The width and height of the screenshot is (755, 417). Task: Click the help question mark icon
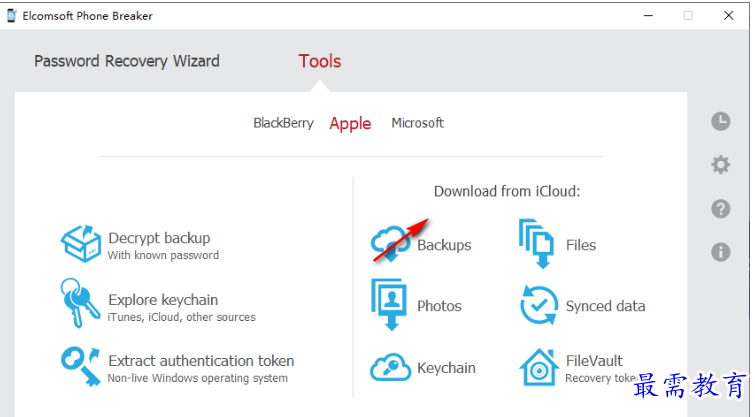point(721,208)
